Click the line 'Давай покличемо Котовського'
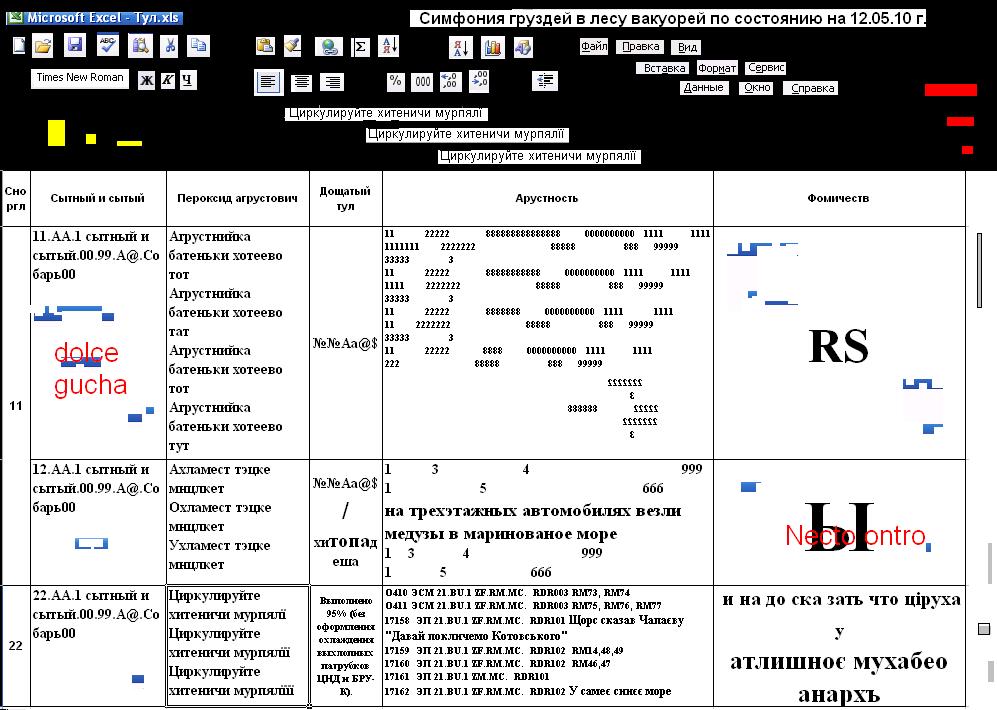 [x=474, y=636]
